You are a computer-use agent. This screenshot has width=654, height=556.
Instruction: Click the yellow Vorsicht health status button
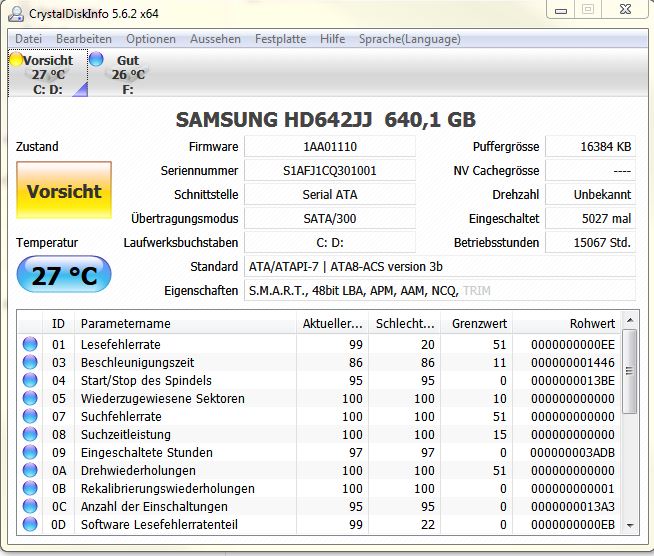[64, 190]
